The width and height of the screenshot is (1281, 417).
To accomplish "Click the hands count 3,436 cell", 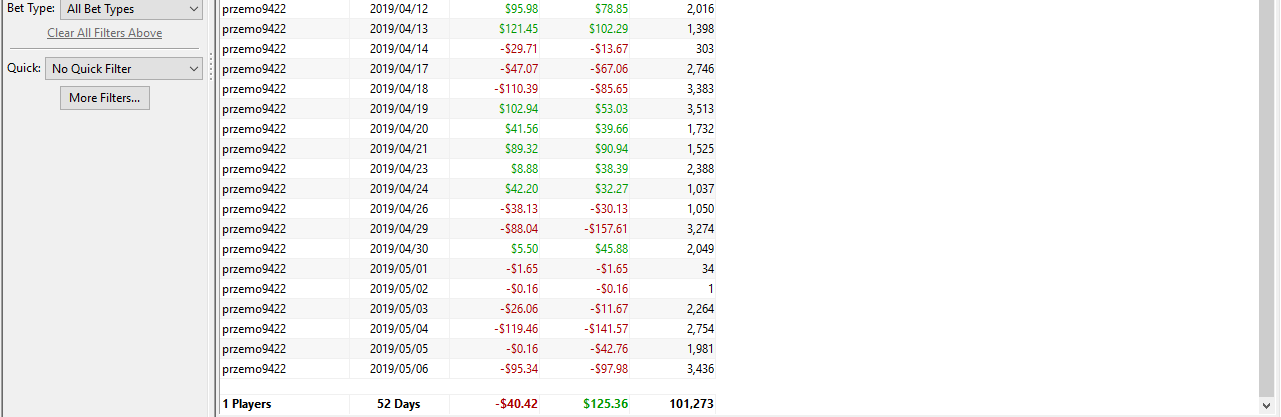I will point(694,369).
